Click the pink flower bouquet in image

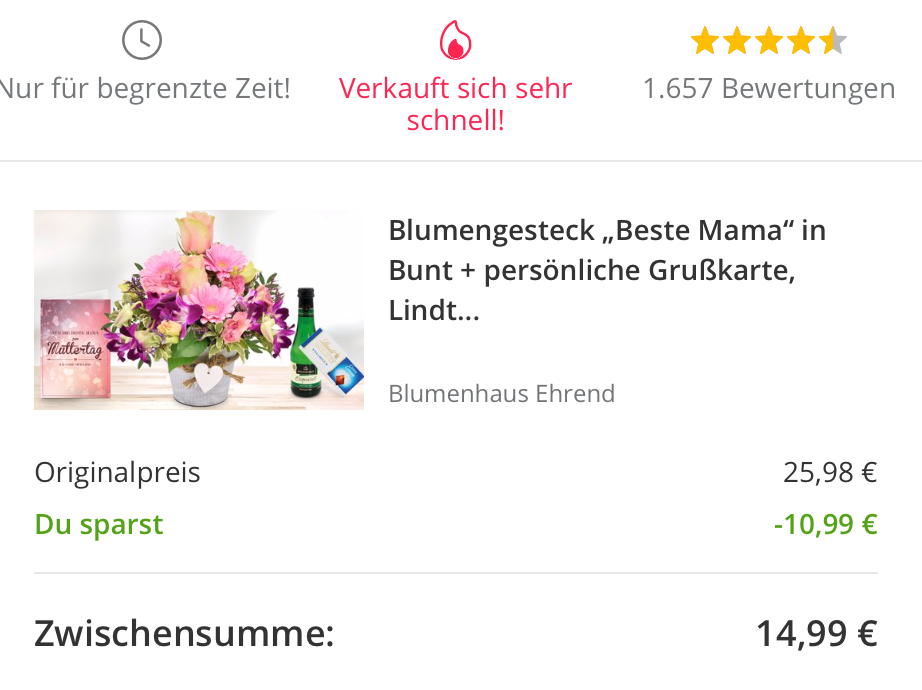(200, 290)
